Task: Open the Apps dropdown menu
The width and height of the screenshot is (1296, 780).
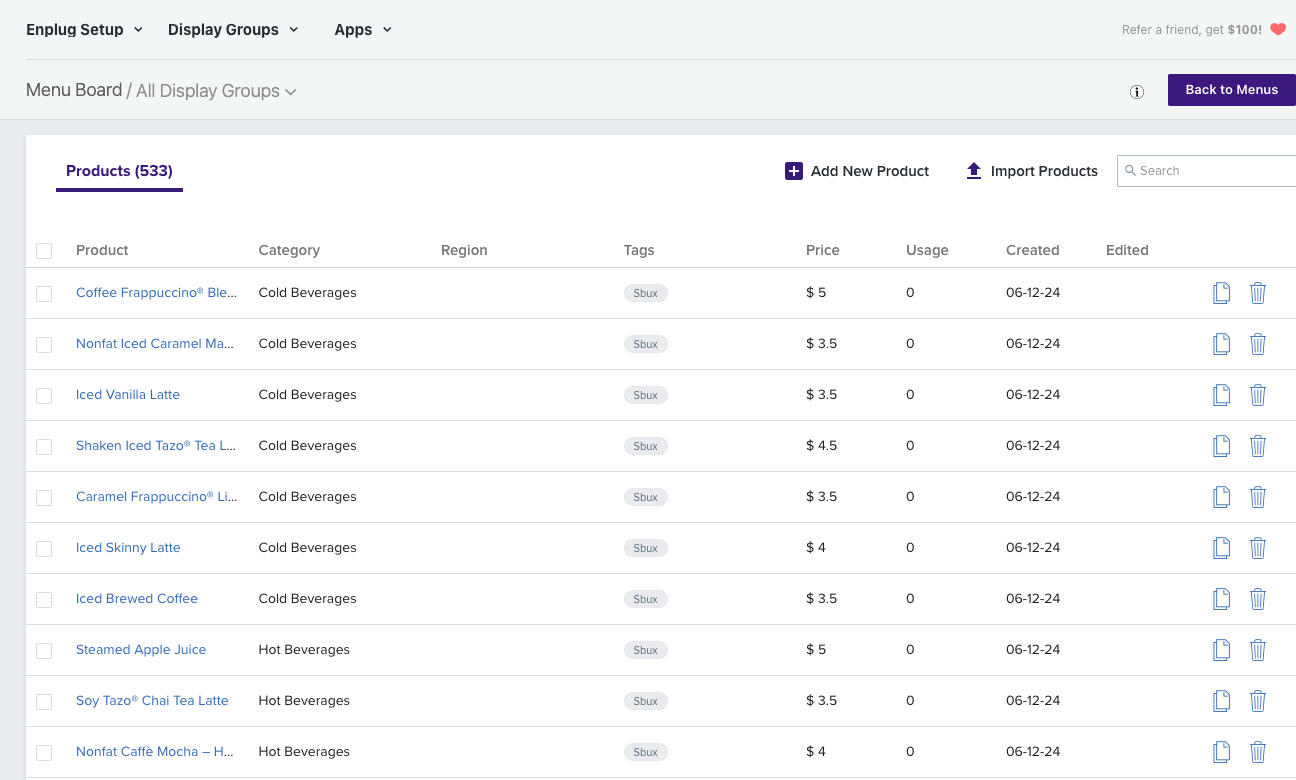Action: [x=362, y=29]
